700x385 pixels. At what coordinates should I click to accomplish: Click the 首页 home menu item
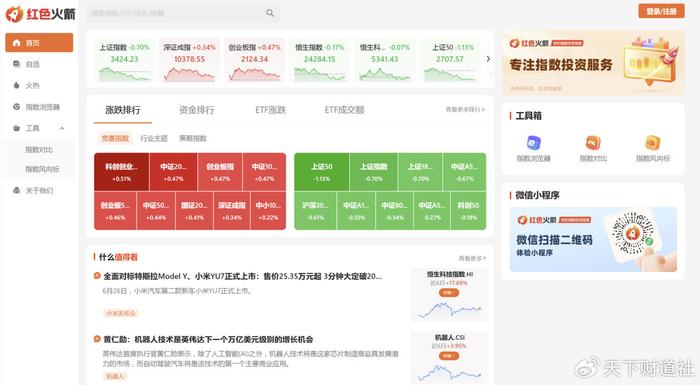[39, 43]
